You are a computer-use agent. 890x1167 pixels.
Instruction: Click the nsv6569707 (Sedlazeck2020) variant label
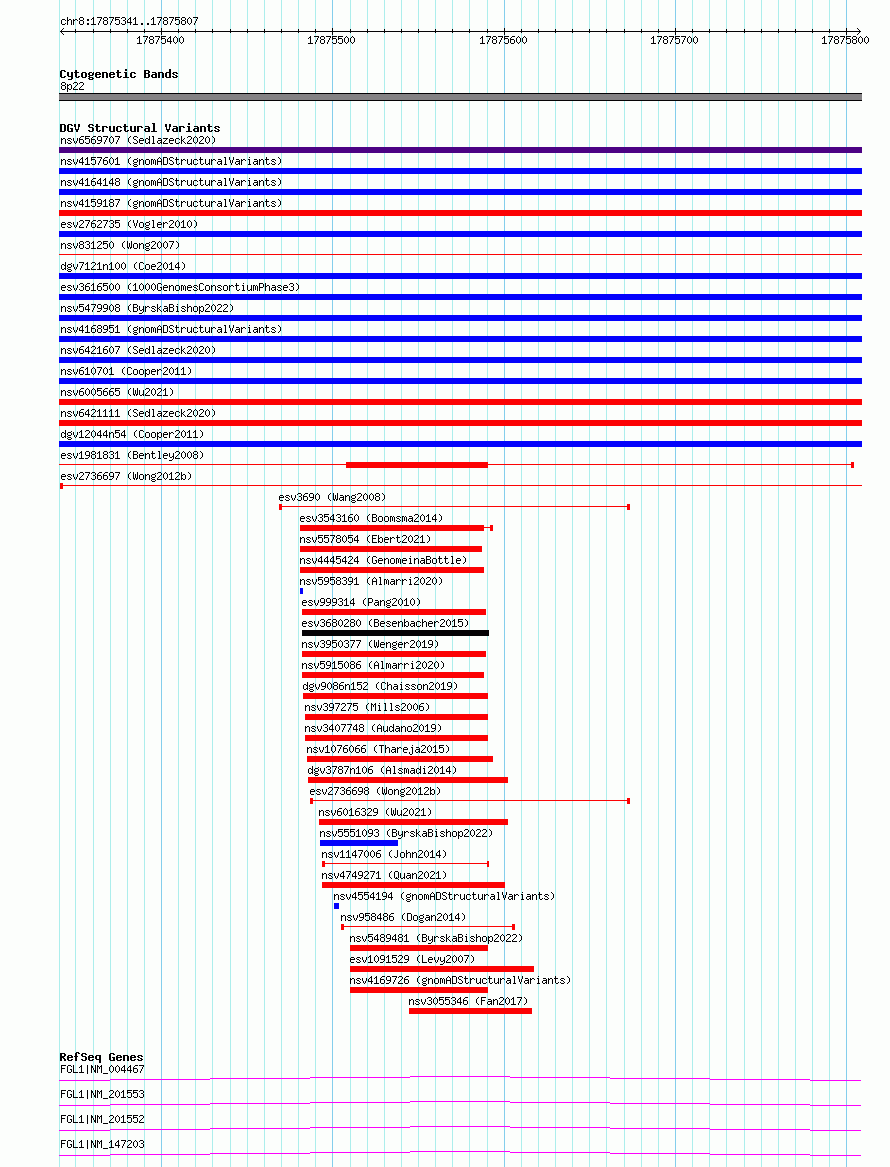point(138,140)
